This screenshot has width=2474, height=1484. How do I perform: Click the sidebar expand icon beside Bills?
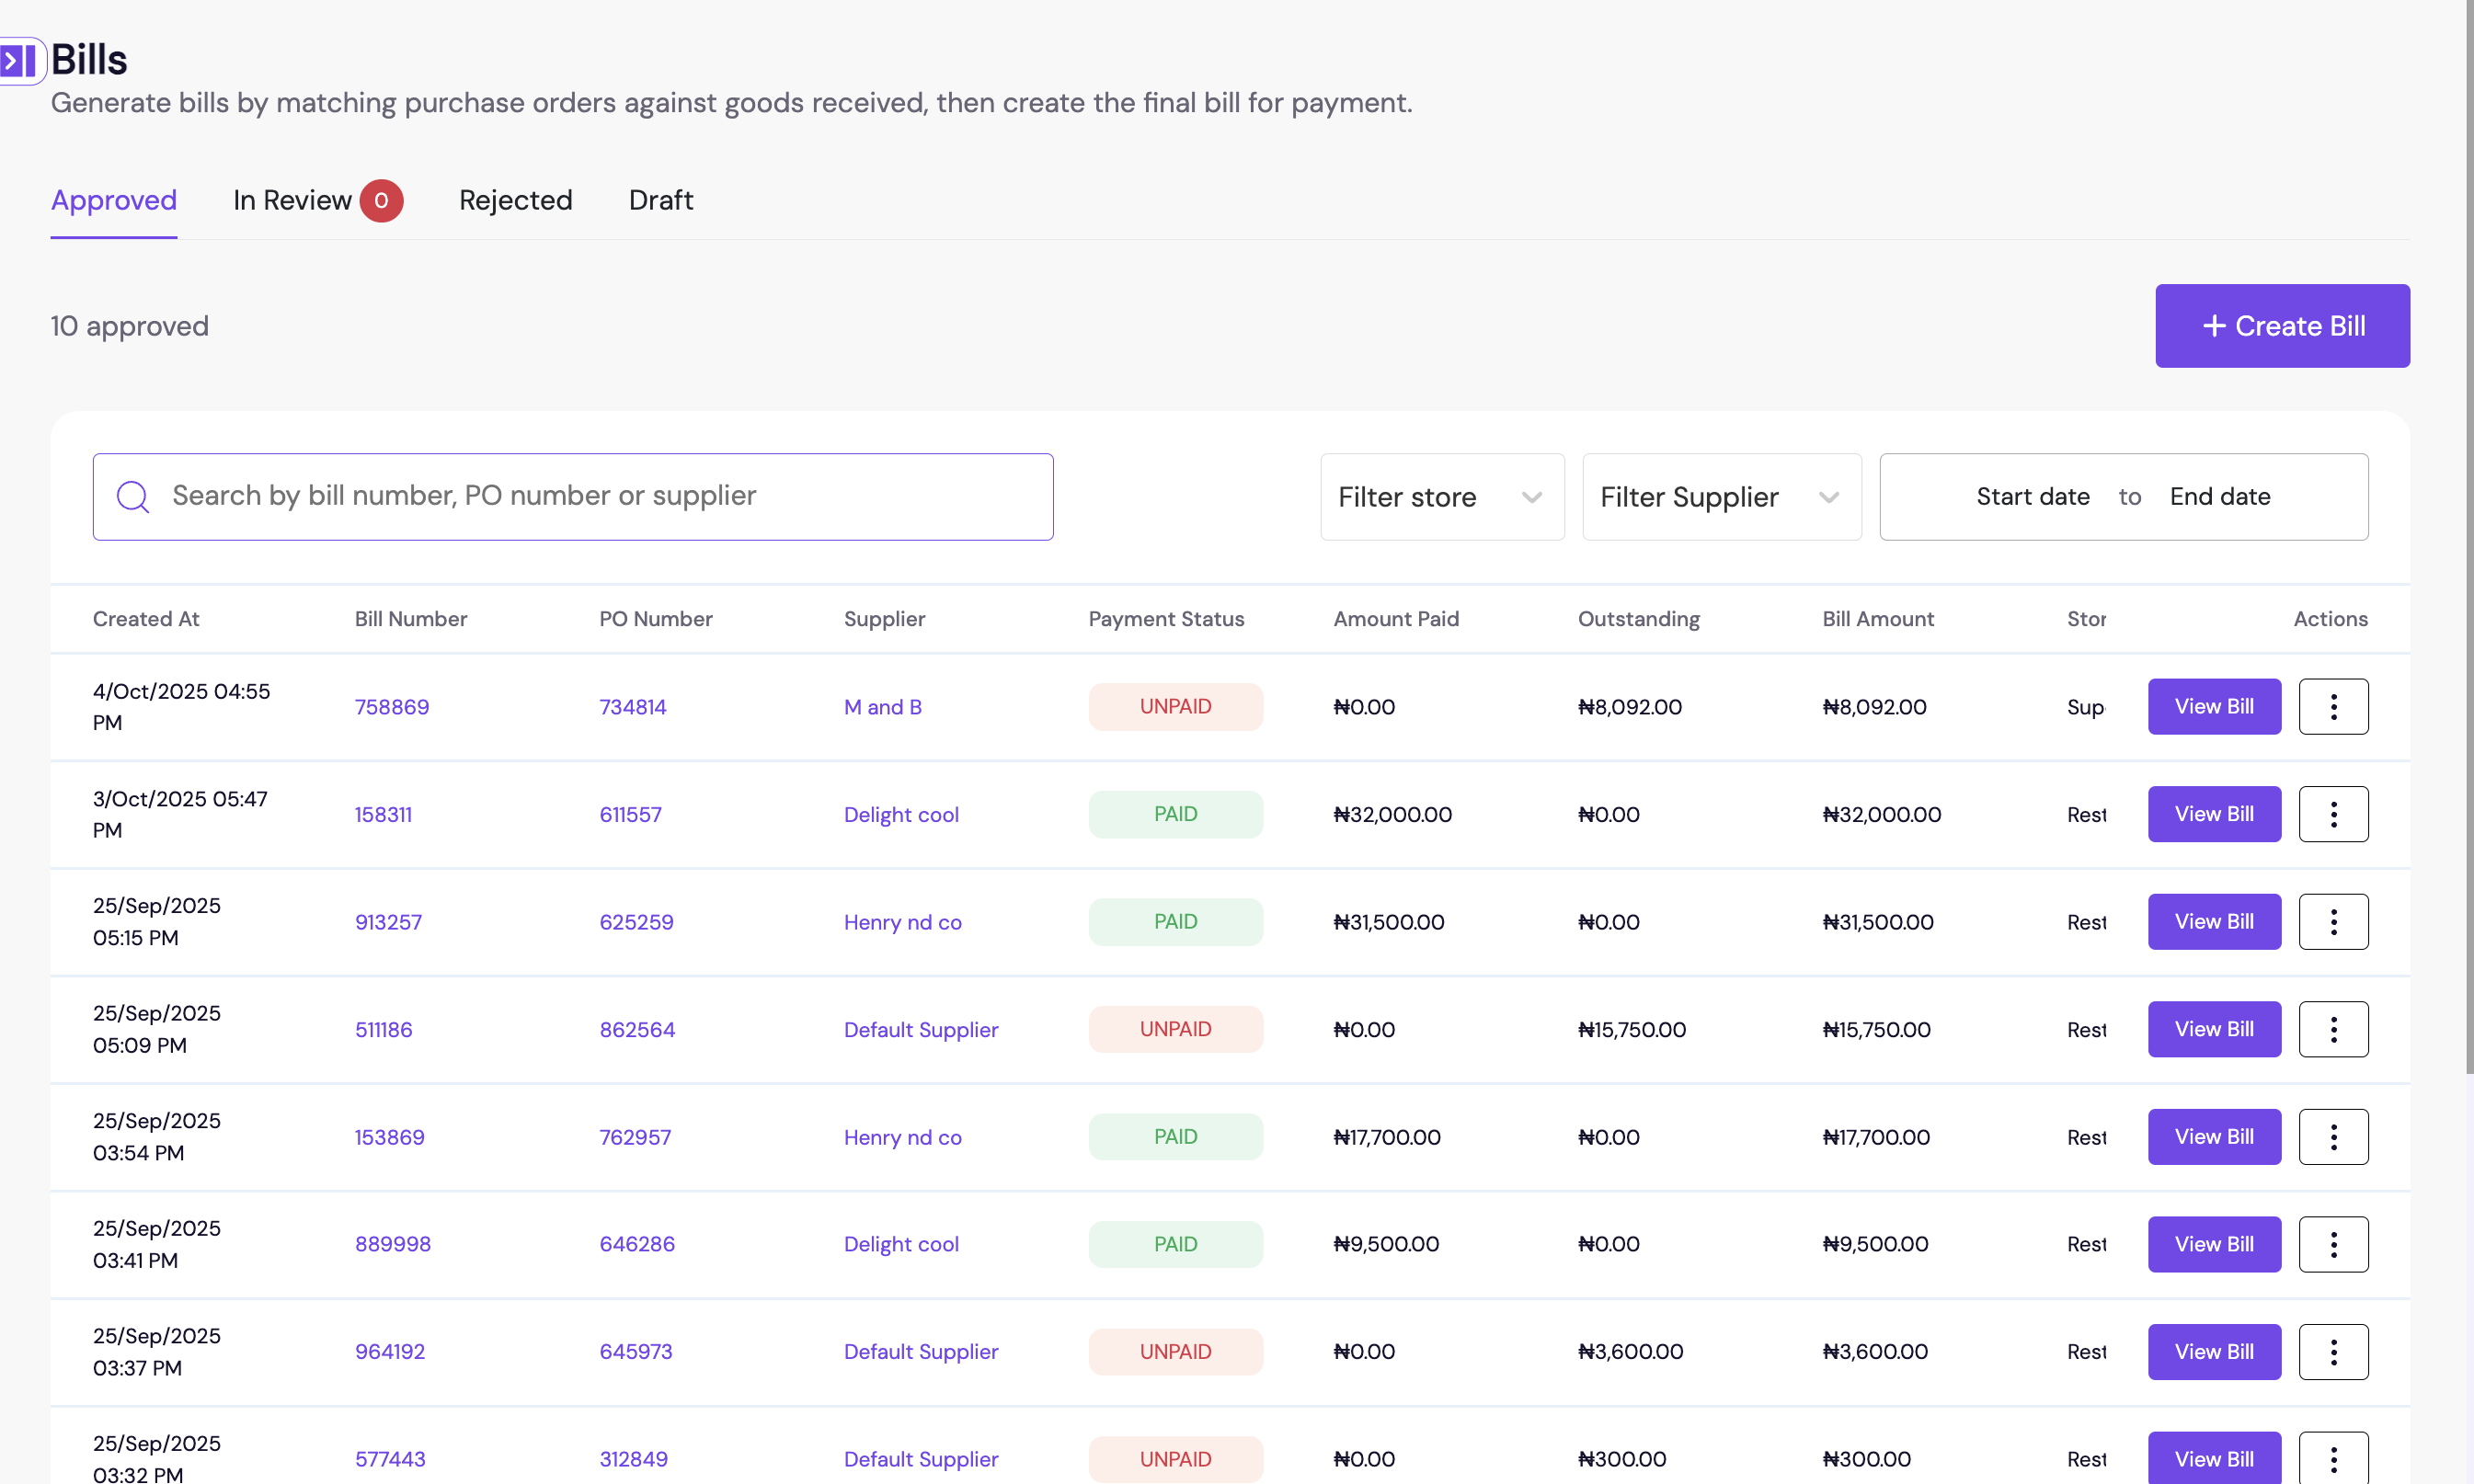20,61
